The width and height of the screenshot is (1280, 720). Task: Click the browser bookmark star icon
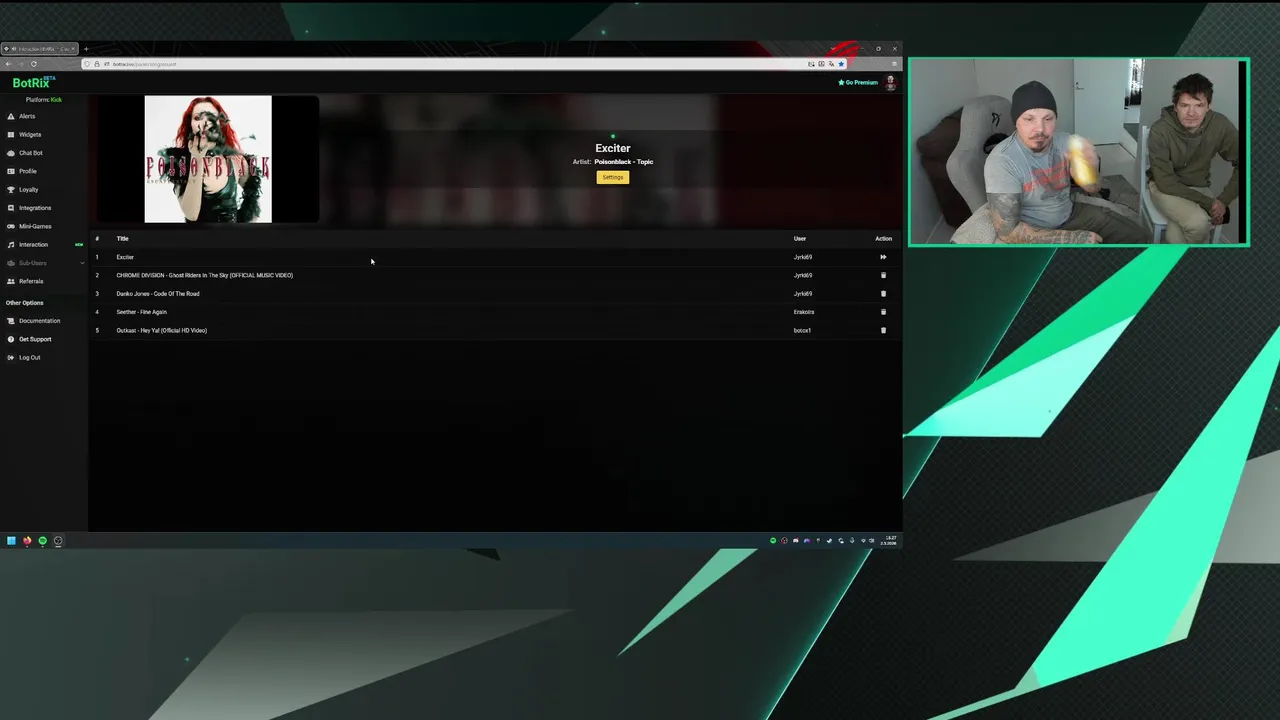coord(841,64)
